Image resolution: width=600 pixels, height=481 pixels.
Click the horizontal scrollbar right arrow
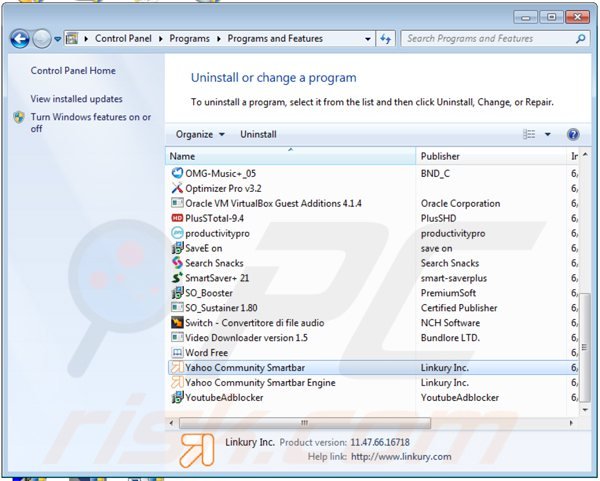coord(571,423)
